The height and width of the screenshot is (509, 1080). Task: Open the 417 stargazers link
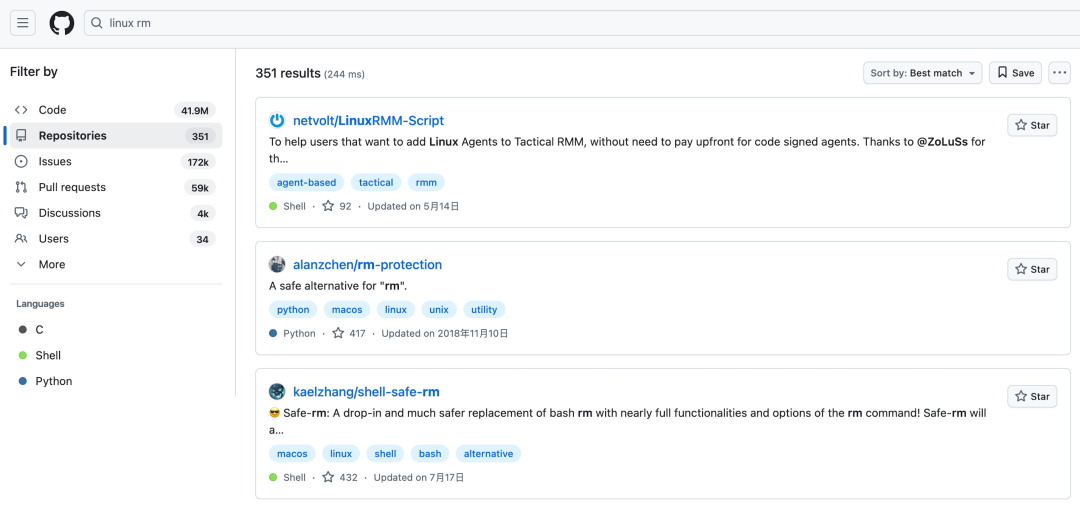349,333
